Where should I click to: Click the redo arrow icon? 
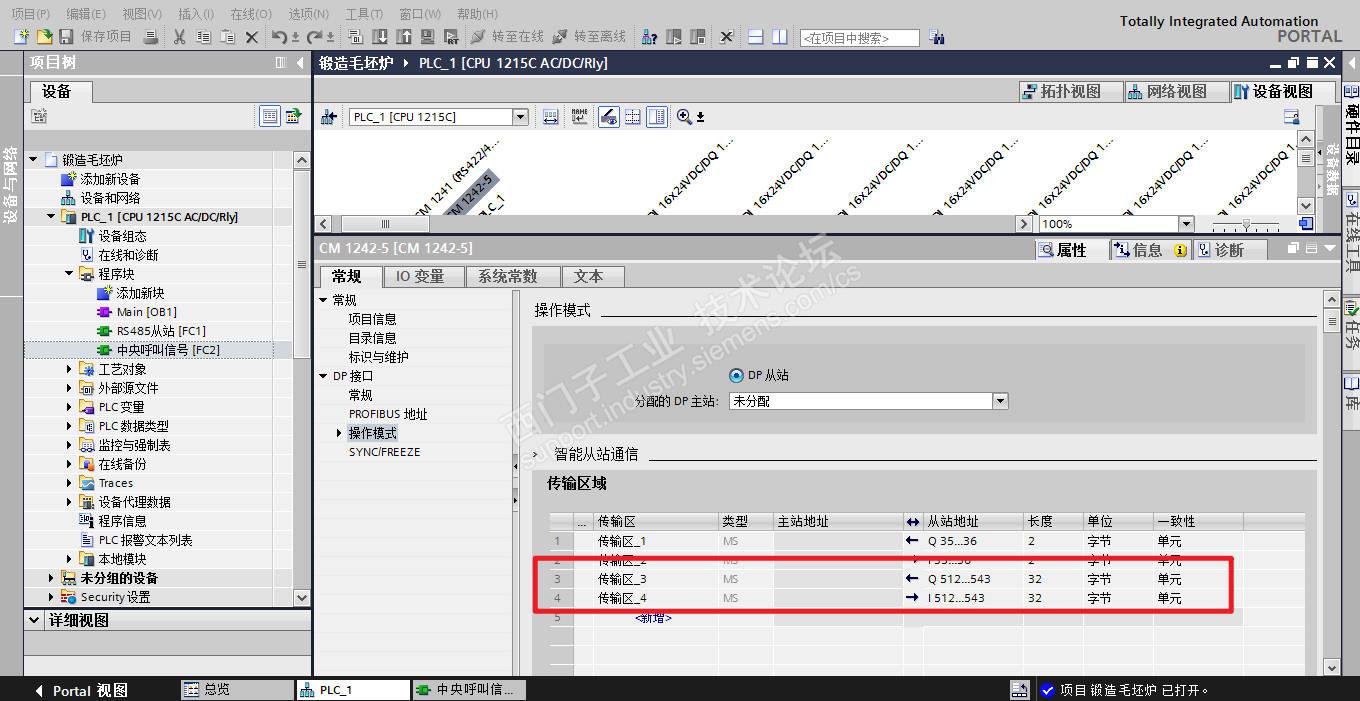click(x=315, y=36)
